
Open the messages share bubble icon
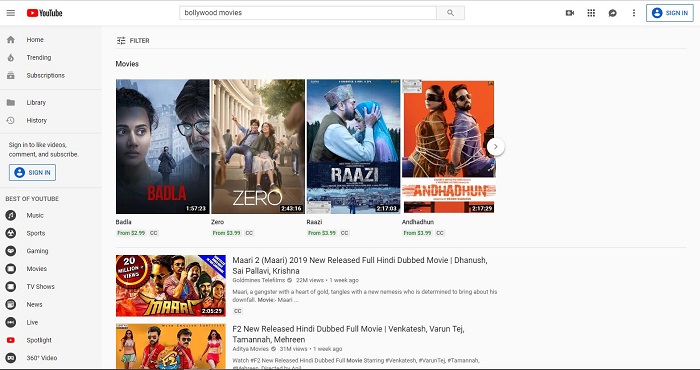coord(612,13)
